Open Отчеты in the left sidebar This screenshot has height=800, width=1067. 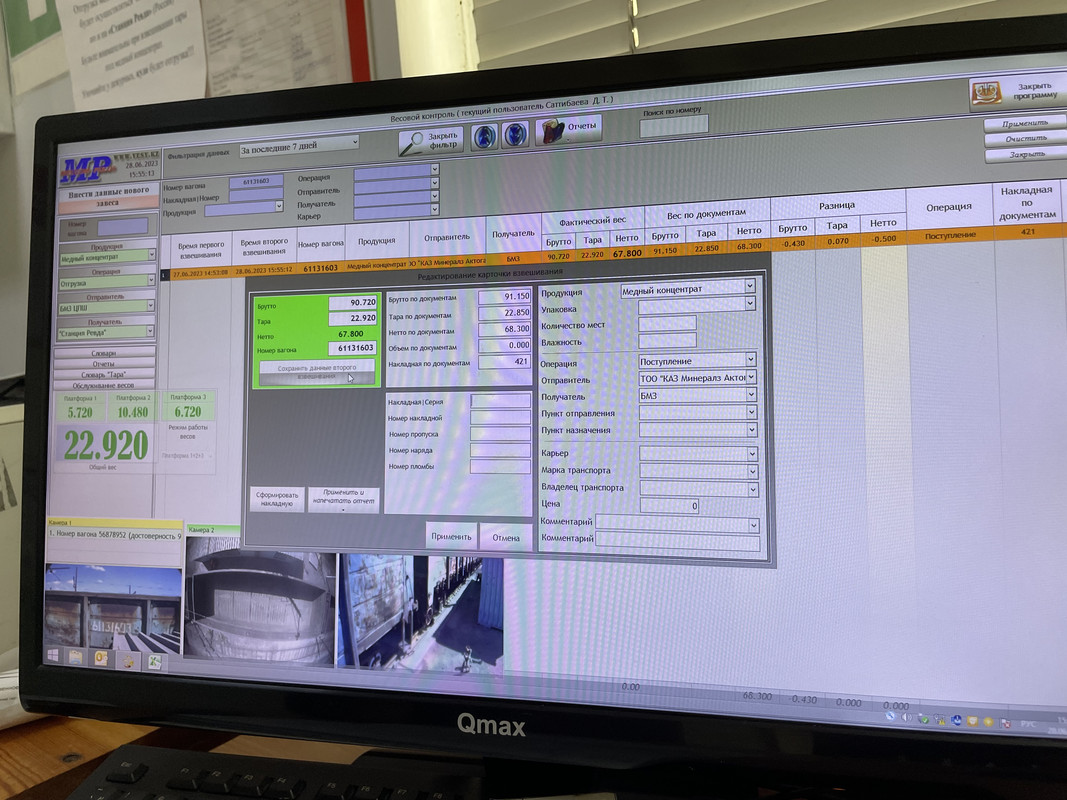tap(104, 364)
